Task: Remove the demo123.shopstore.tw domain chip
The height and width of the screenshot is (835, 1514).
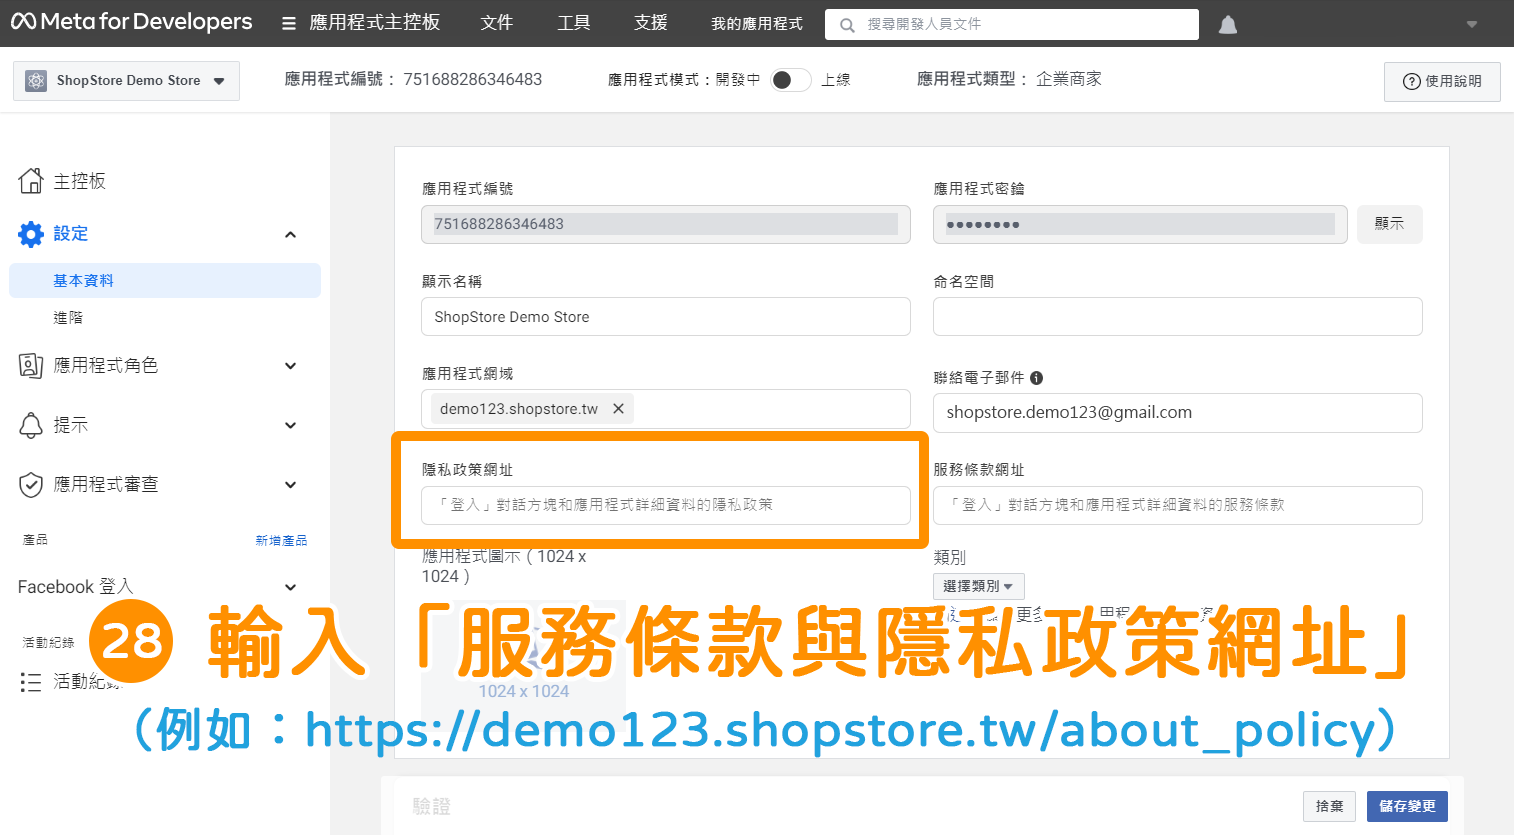Action: click(x=618, y=409)
